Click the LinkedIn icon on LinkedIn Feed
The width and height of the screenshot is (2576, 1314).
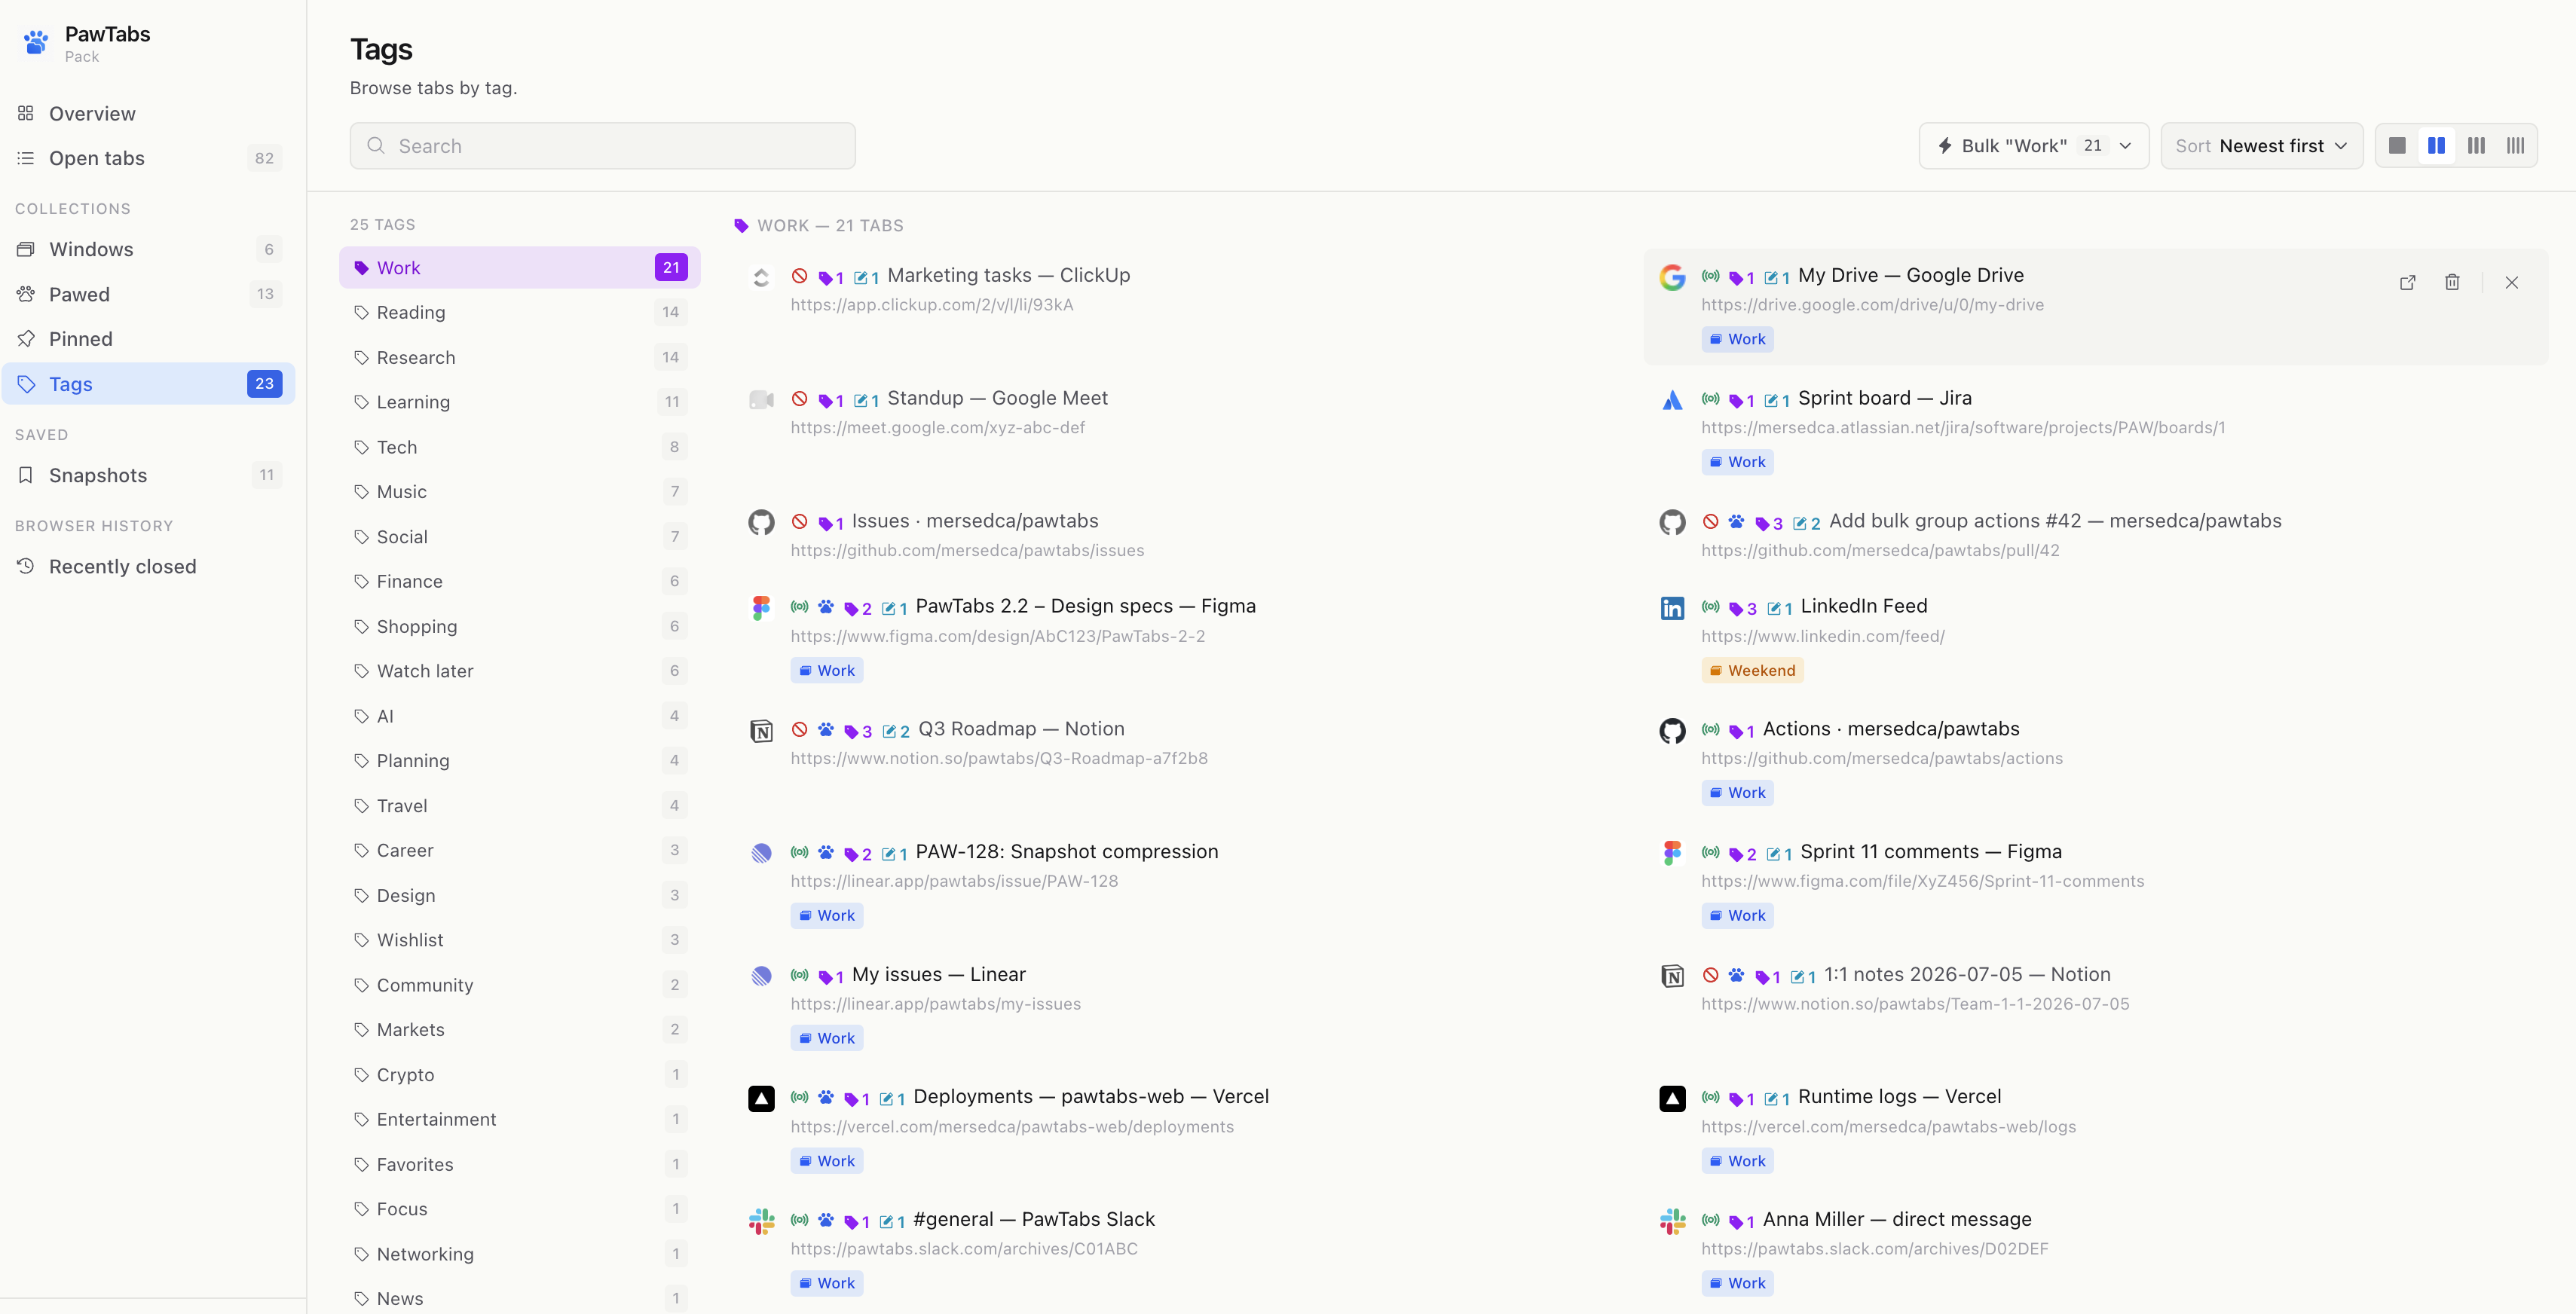[1672, 608]
